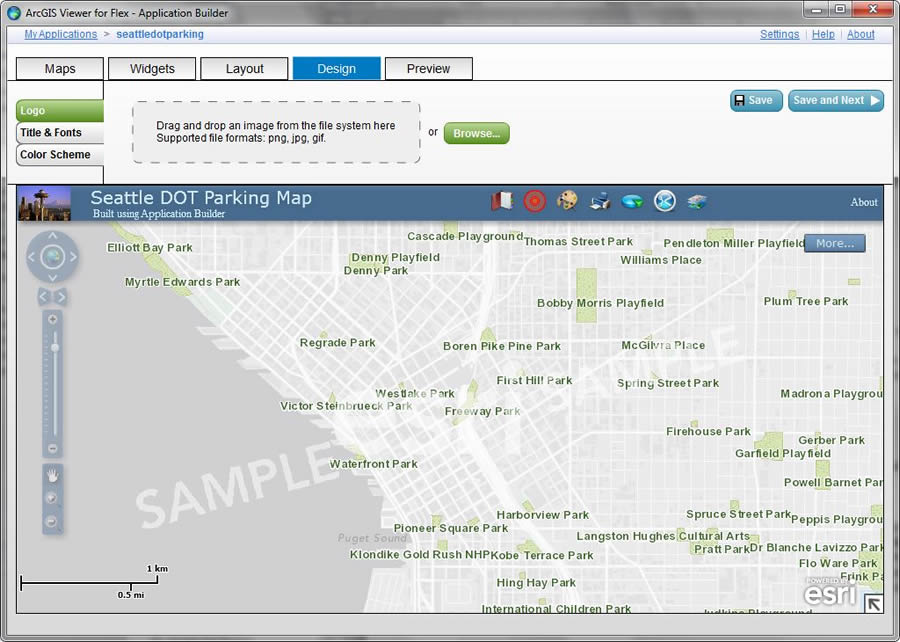Click the Elliott Bay Park label

click(x=150, y=248)
